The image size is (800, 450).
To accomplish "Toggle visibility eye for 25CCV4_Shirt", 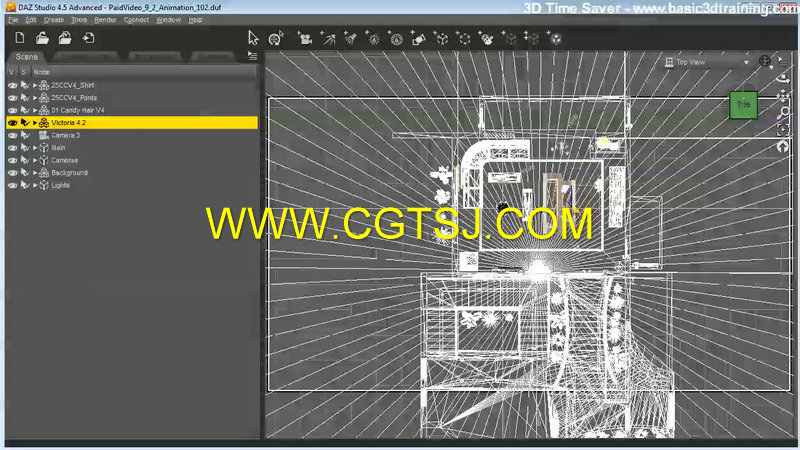I will (13, 85).
